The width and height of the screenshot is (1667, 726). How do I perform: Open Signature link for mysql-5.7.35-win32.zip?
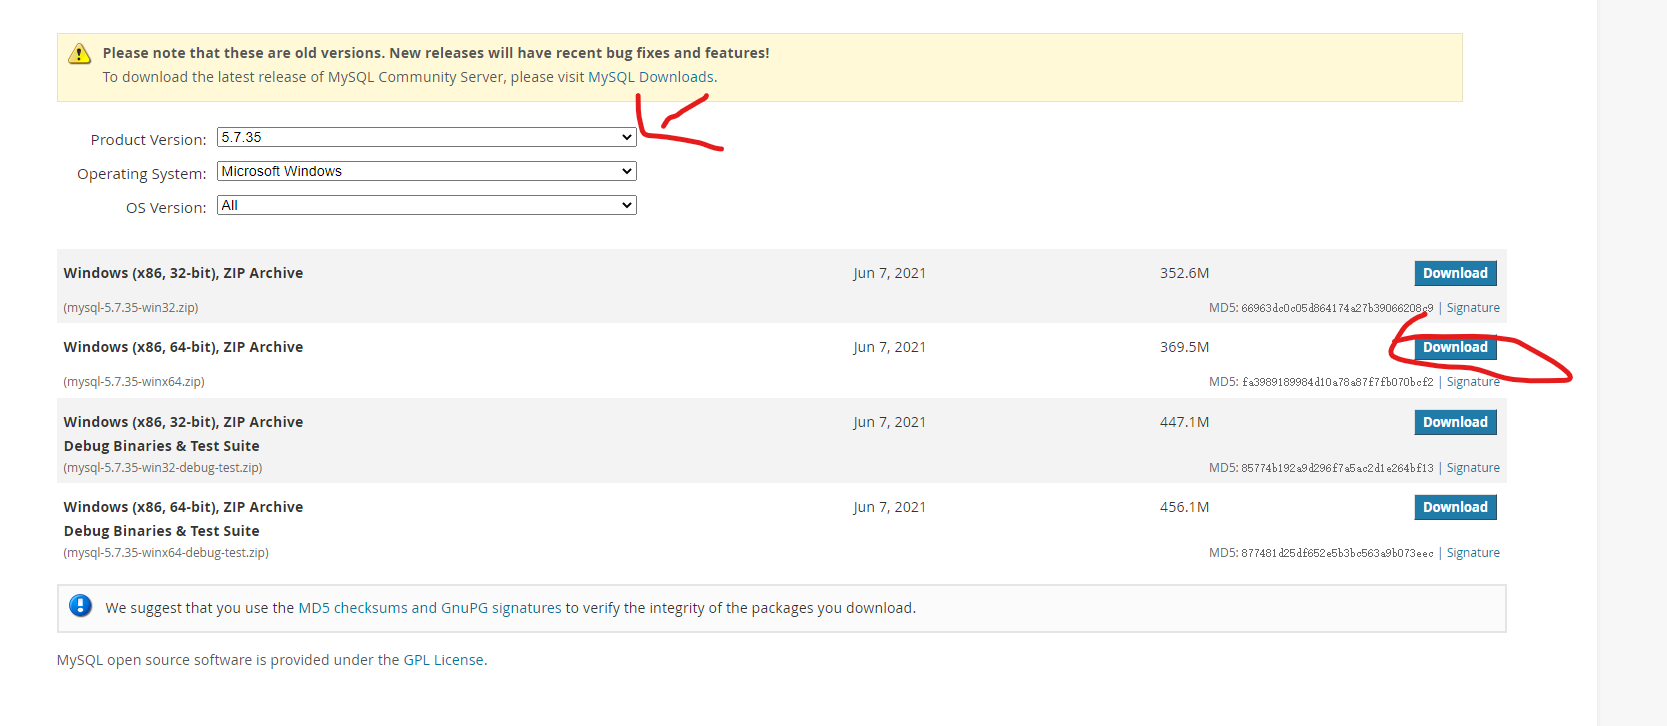tap(1473, 308)
